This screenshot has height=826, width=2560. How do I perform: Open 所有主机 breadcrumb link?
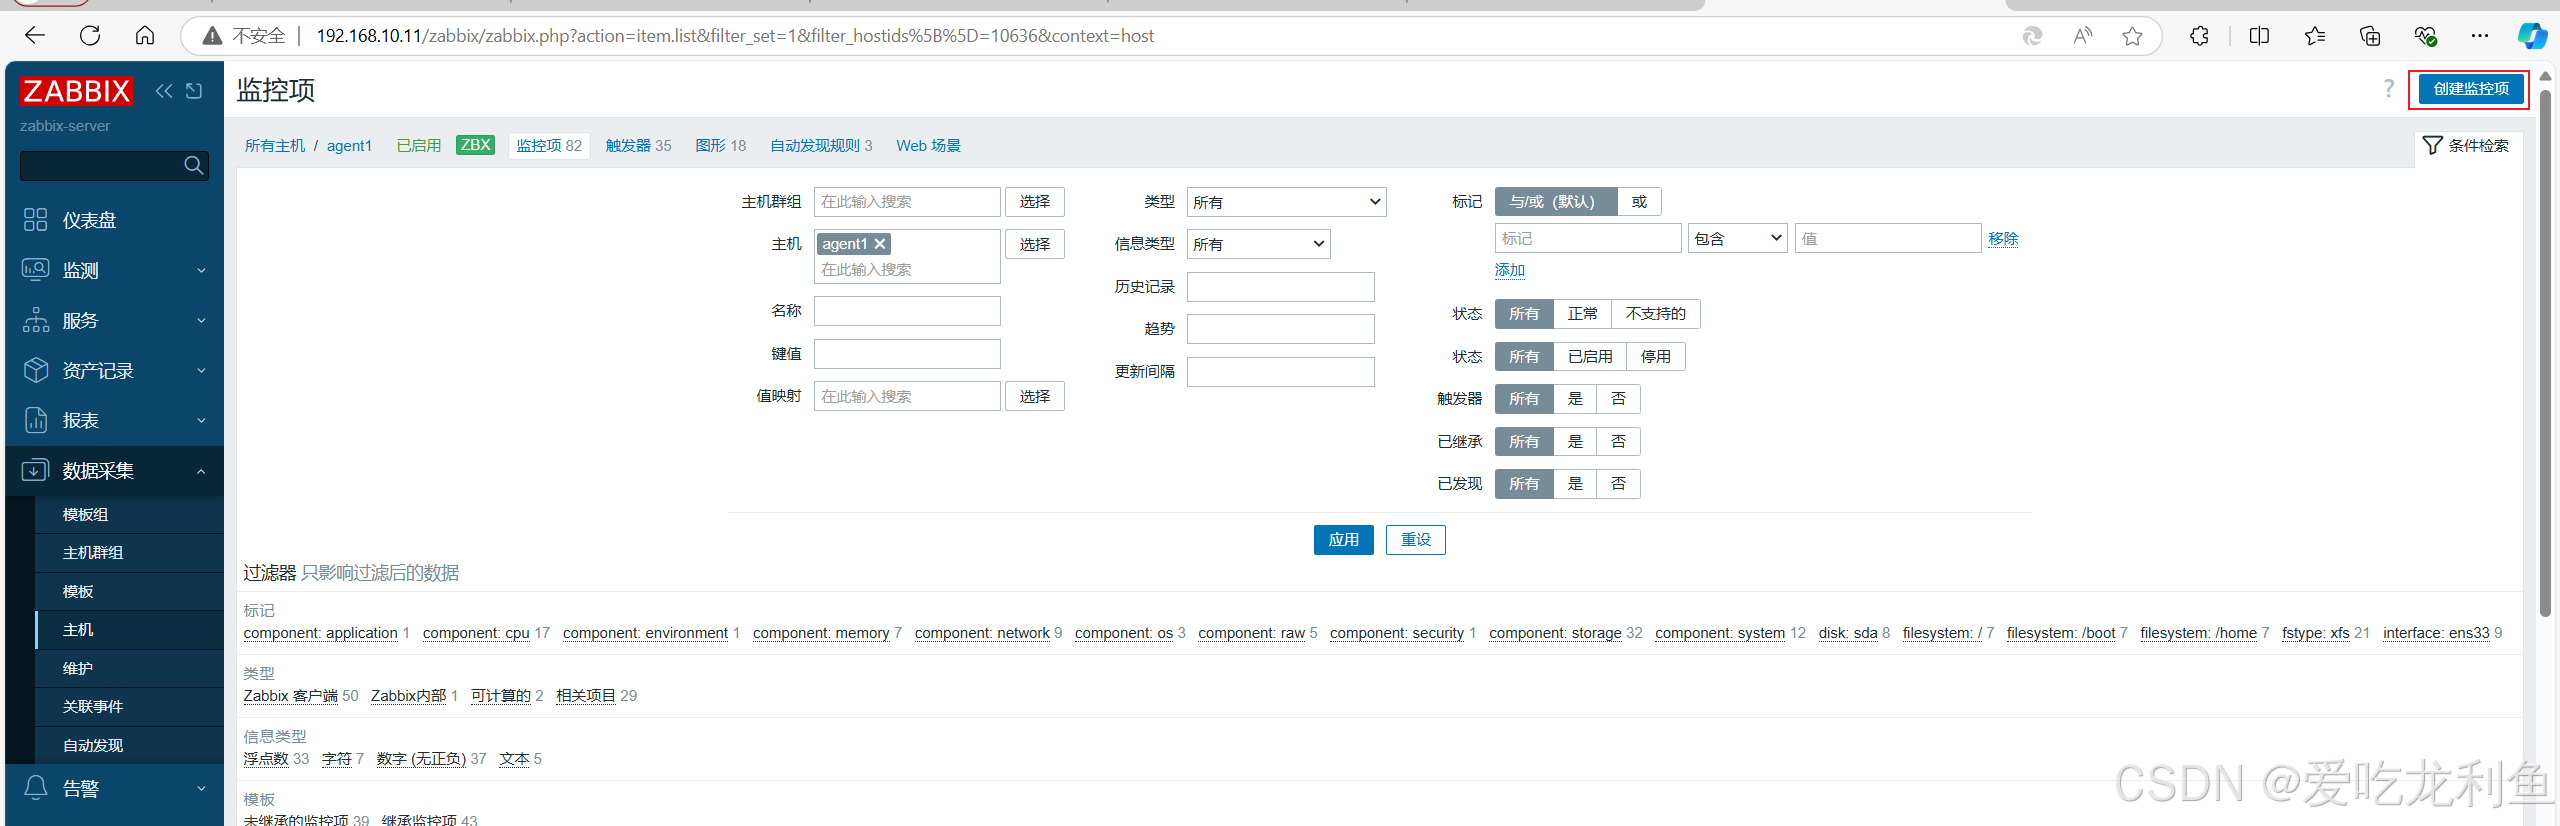point(275,146)
